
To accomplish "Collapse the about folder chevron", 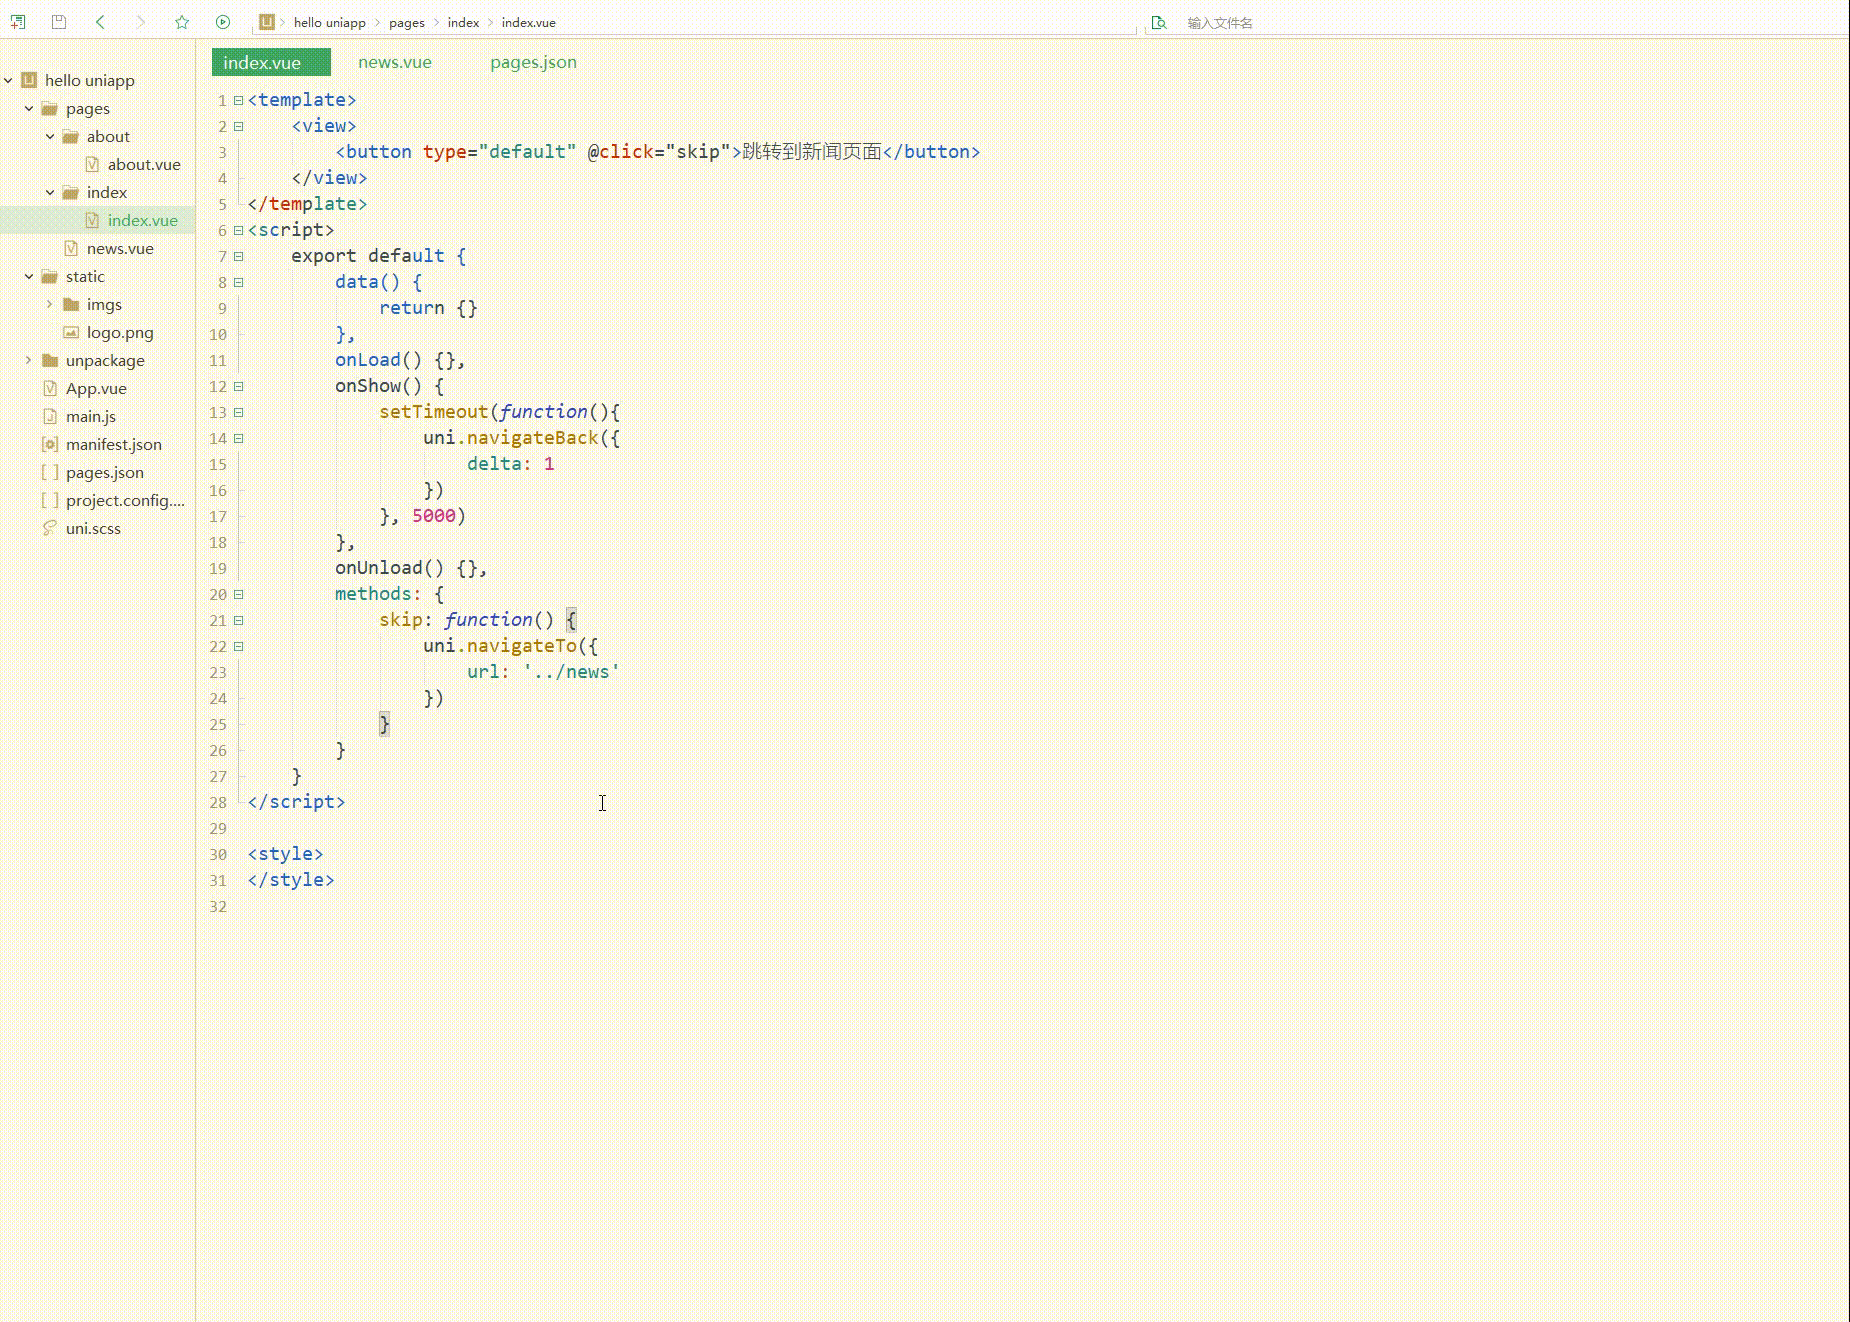I will (50, 136).
